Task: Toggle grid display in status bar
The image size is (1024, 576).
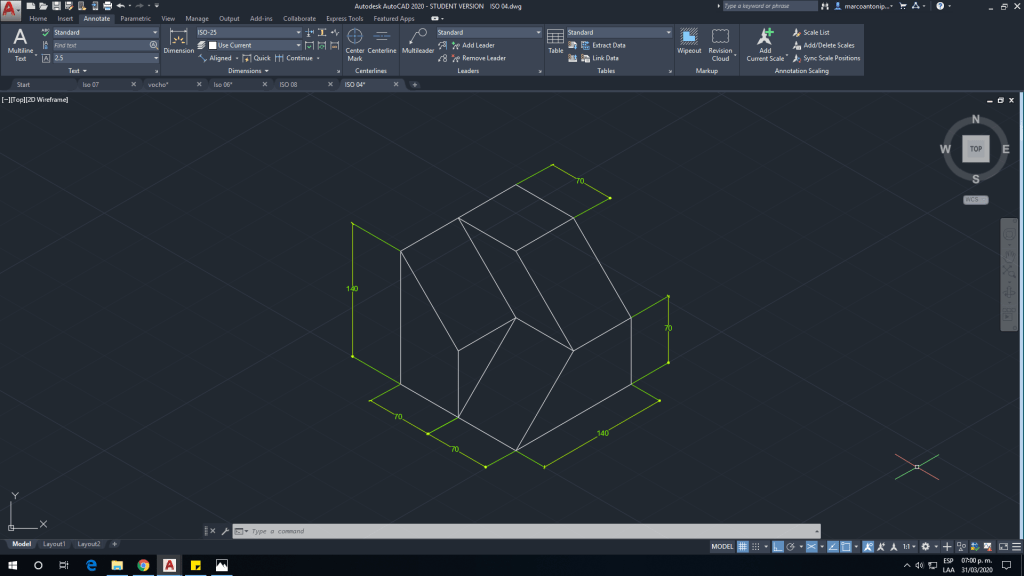Action: pos(743,547)
